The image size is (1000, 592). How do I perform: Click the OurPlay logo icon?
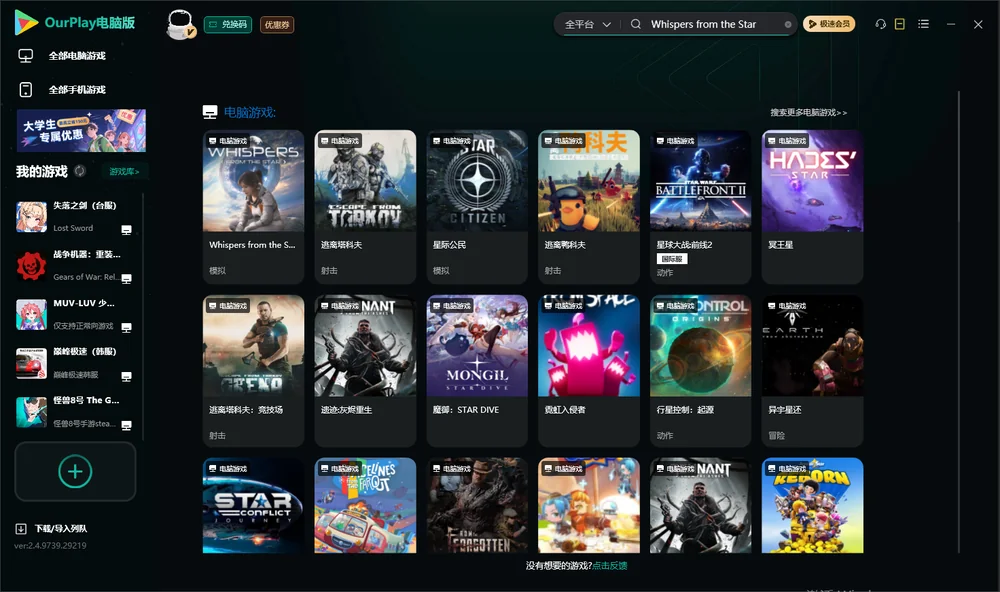click(x=26, y=22)
